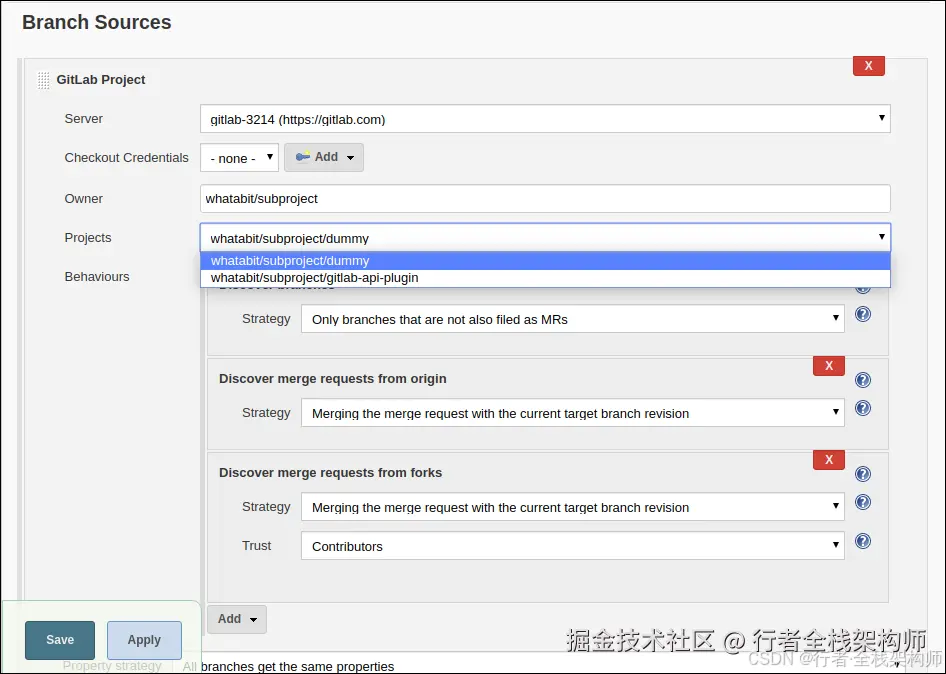This screenshot has width=946, height=674.
Task: Click the Owner label
Action: pos(84,199)
